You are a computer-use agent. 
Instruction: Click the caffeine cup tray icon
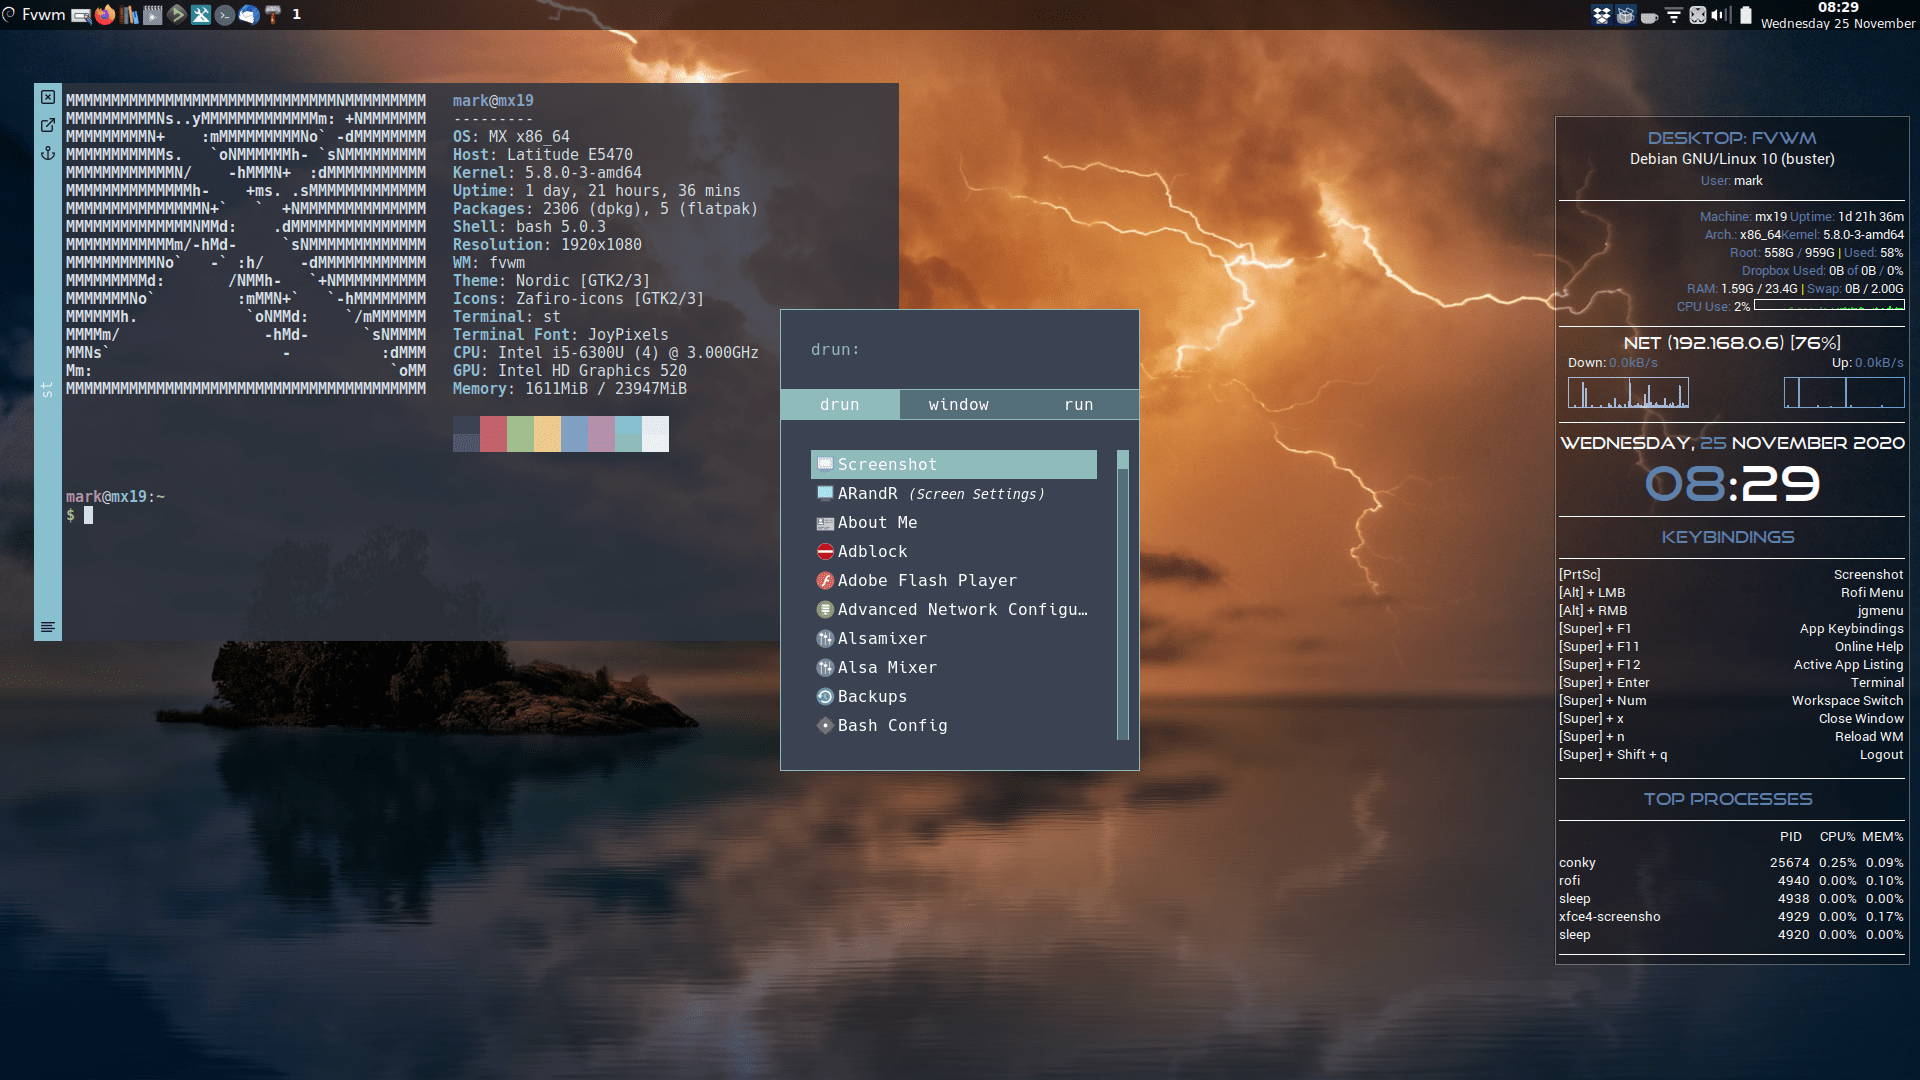[1649, 15]
